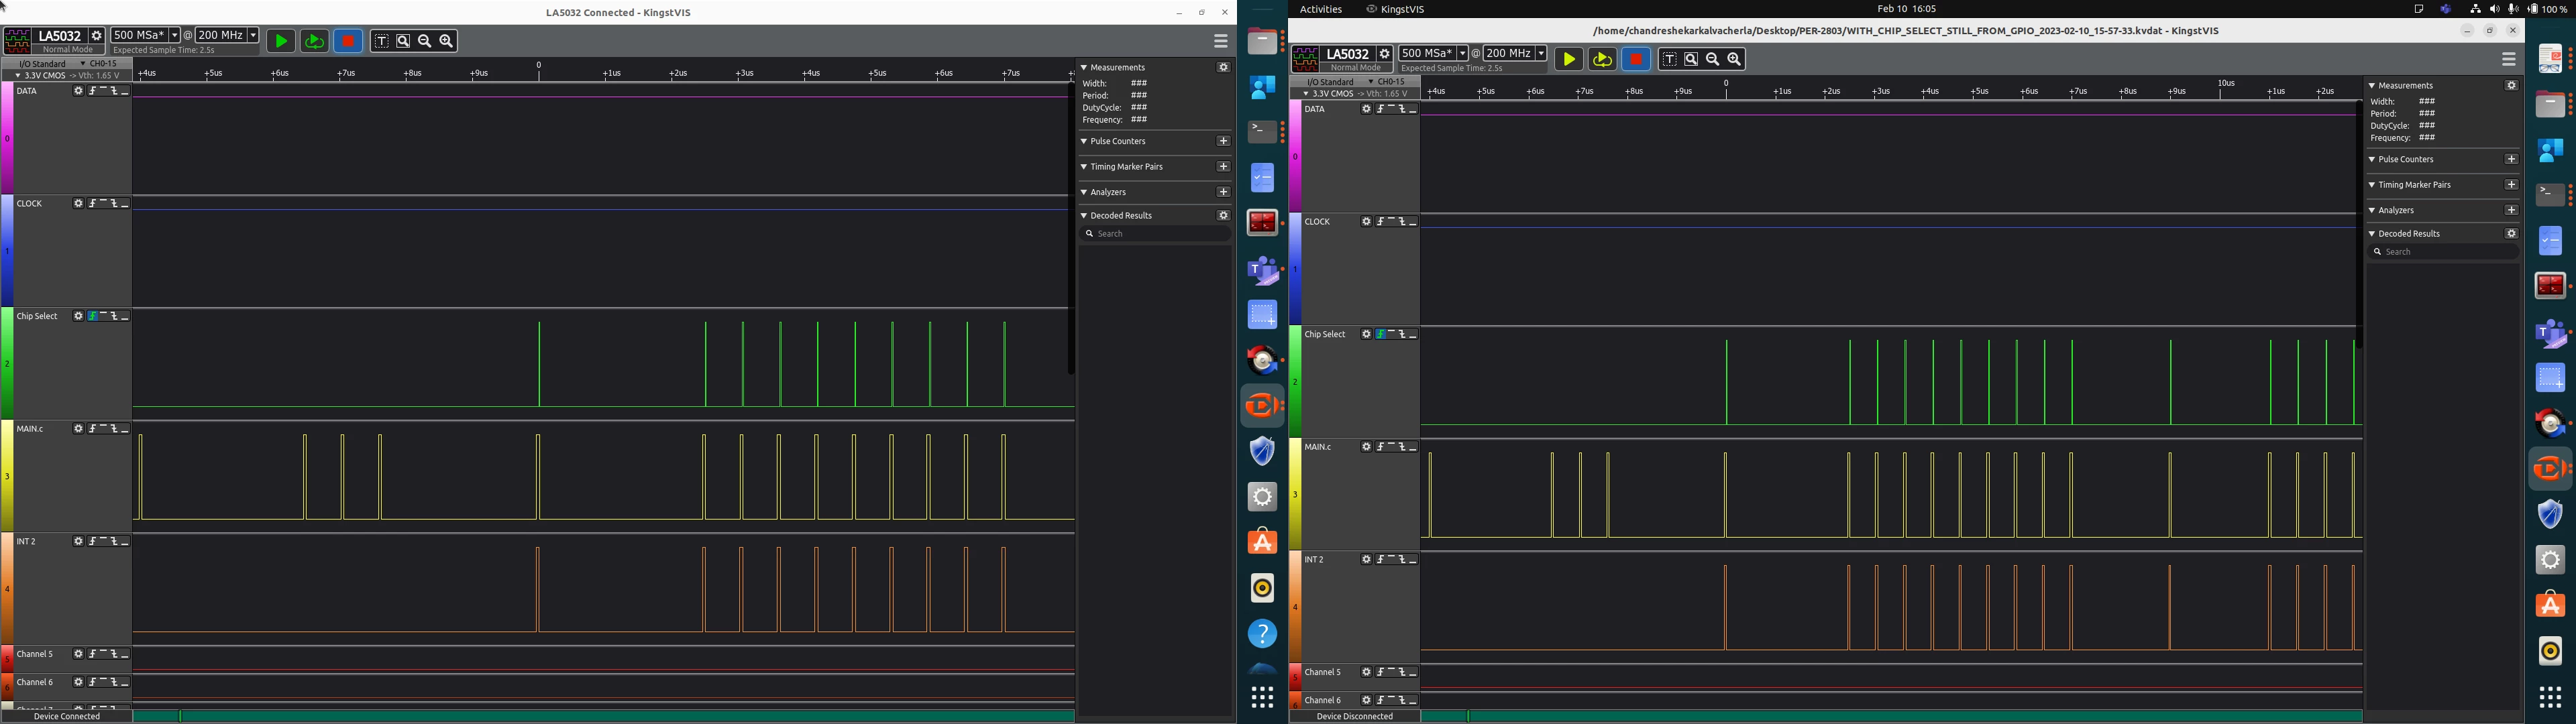
Task: Add timing marker pair in left window
Action: [x=1223, y=166]
